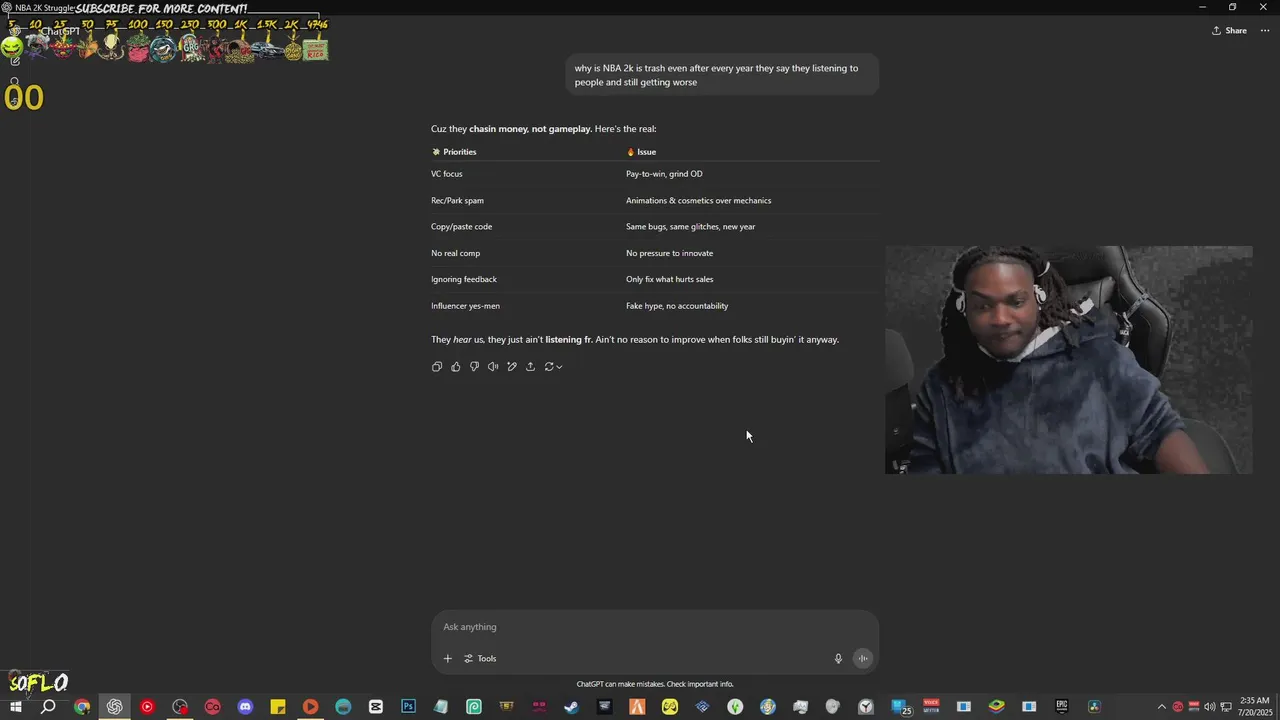Open the regenerate response dropdown
The height and width of the screenshot is (720, 1280).
(x=553, y=367)
